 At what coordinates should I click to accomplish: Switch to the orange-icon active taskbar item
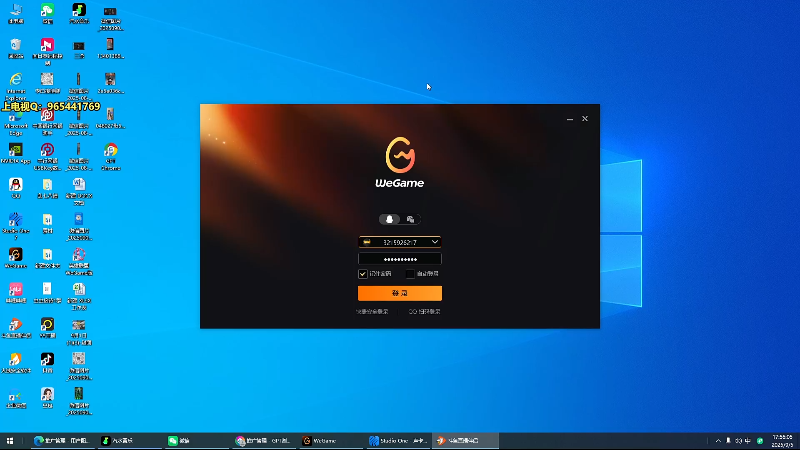(x=465, y=441)
